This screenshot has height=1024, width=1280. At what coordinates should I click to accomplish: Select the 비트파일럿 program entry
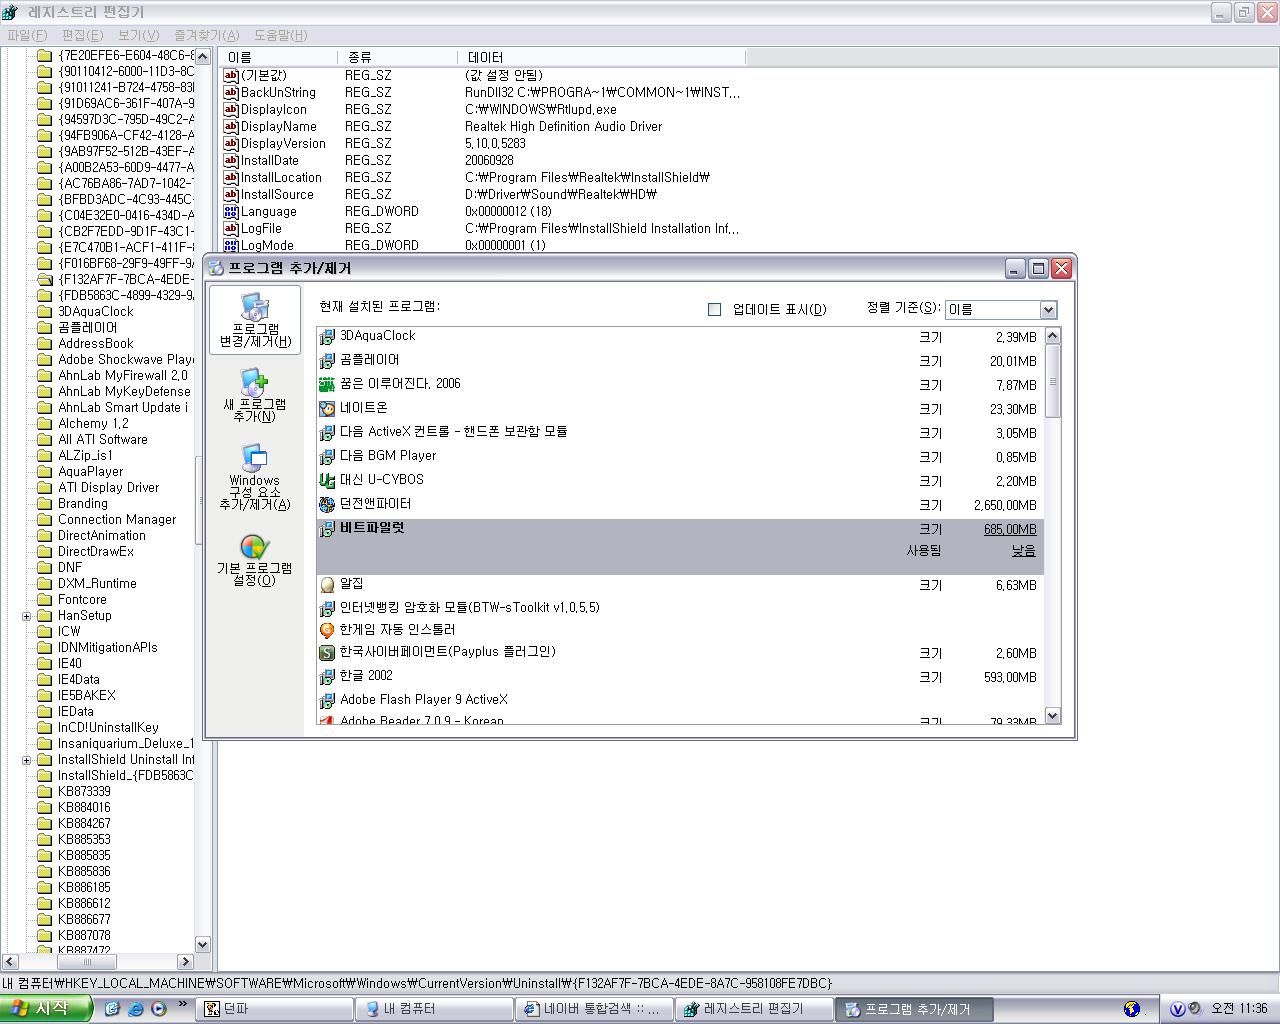tap(680, 546)
